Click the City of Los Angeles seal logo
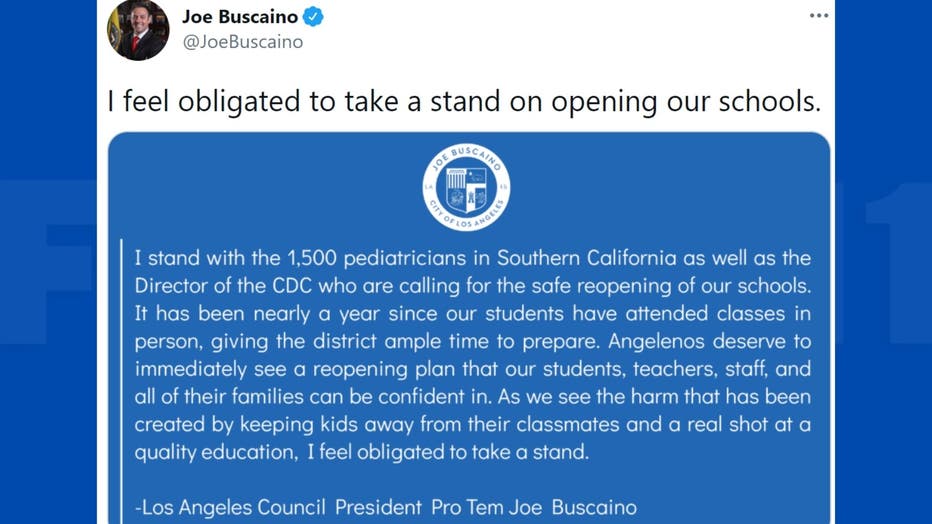 point(467,187)
